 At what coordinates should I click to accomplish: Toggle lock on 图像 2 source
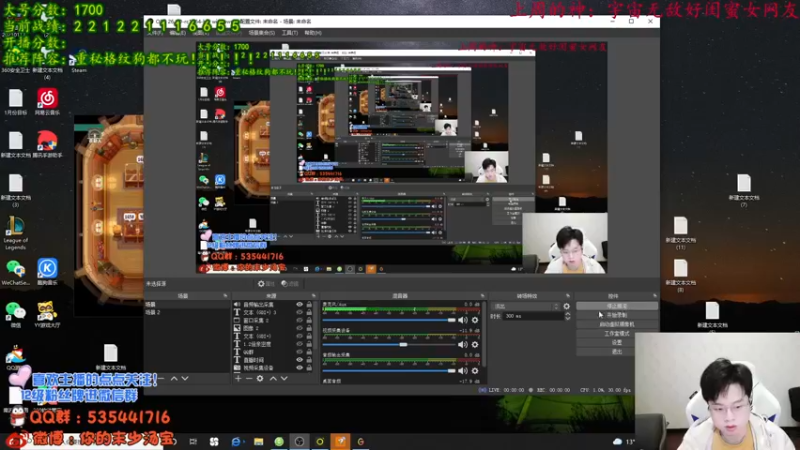click(309, 328)
